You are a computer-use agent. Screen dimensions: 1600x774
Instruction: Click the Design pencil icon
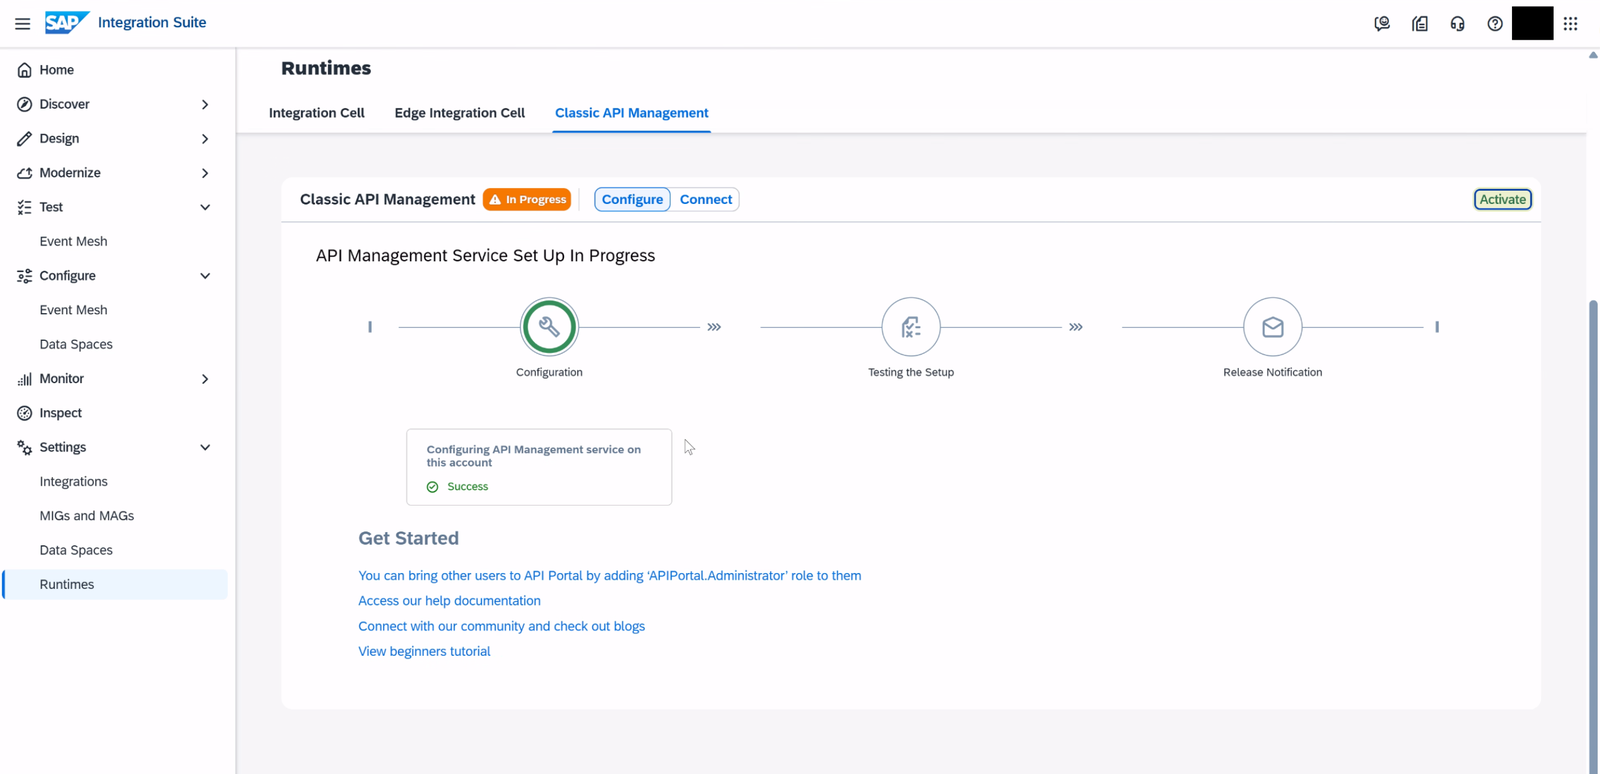coord(24,139)
